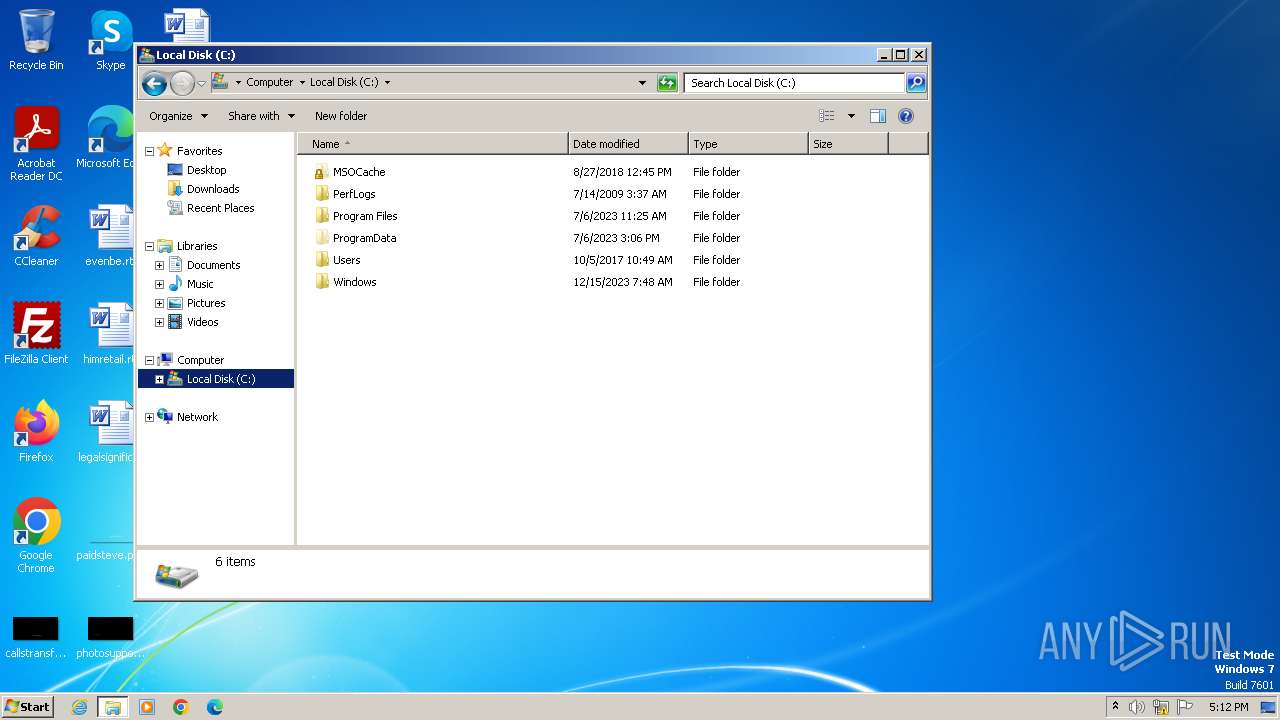Click the CCleaner desktop icon
This screenshot has height=720, width=1280.
[x=36, y=236]
